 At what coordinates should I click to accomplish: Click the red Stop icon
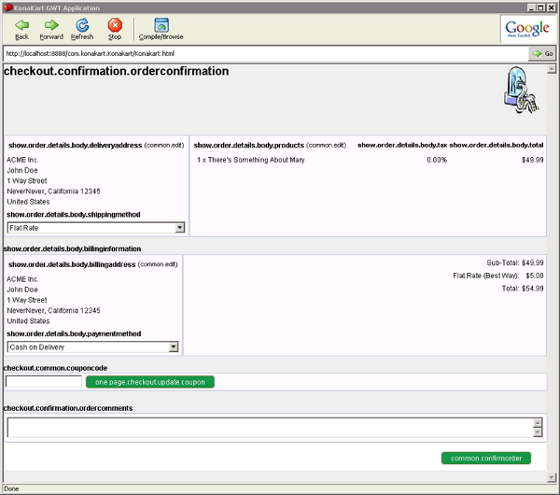(x=115, y=25)
